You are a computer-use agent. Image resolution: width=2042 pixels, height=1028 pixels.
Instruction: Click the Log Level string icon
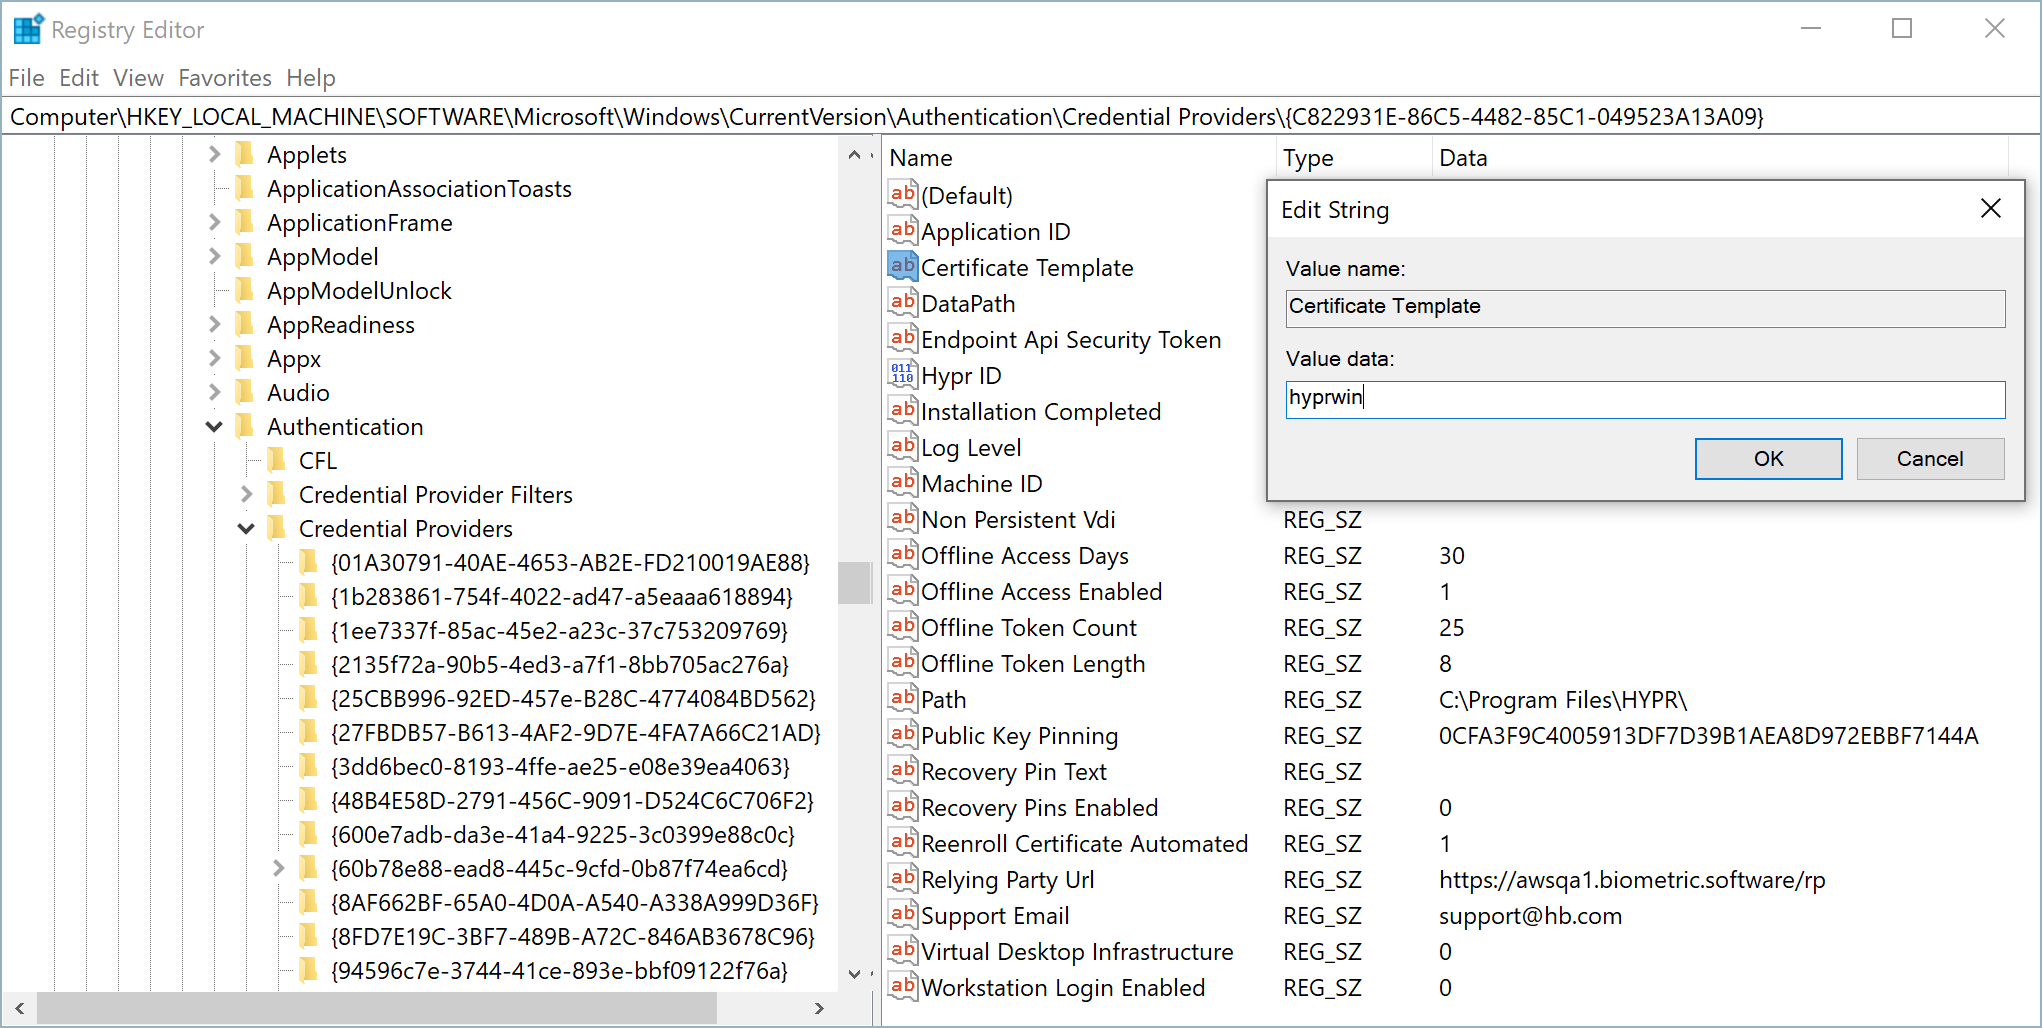click(902, 446)
